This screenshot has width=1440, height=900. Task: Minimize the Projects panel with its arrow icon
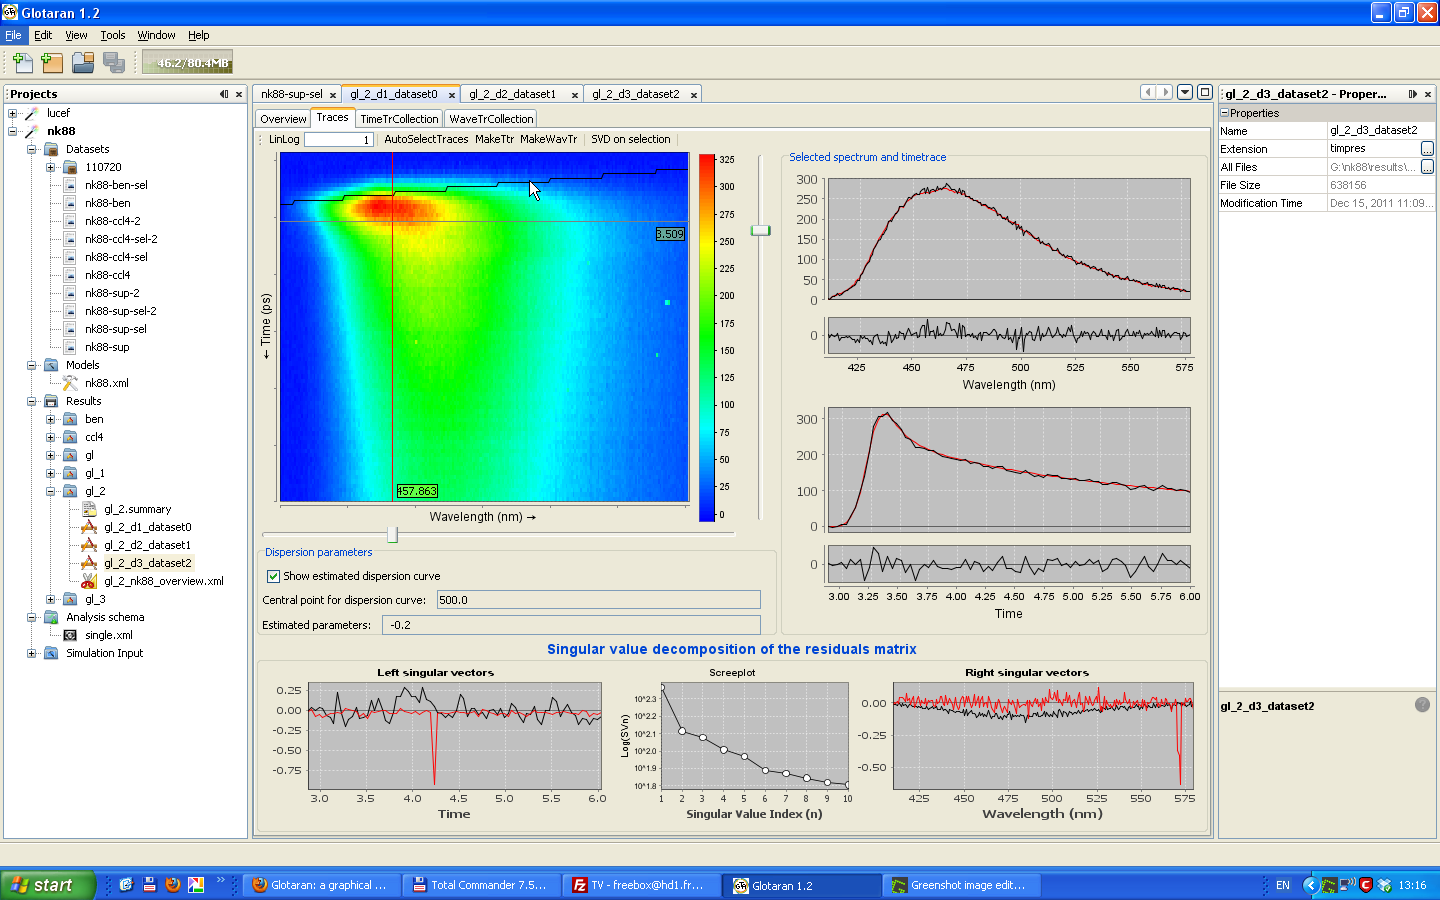point(224,94)
